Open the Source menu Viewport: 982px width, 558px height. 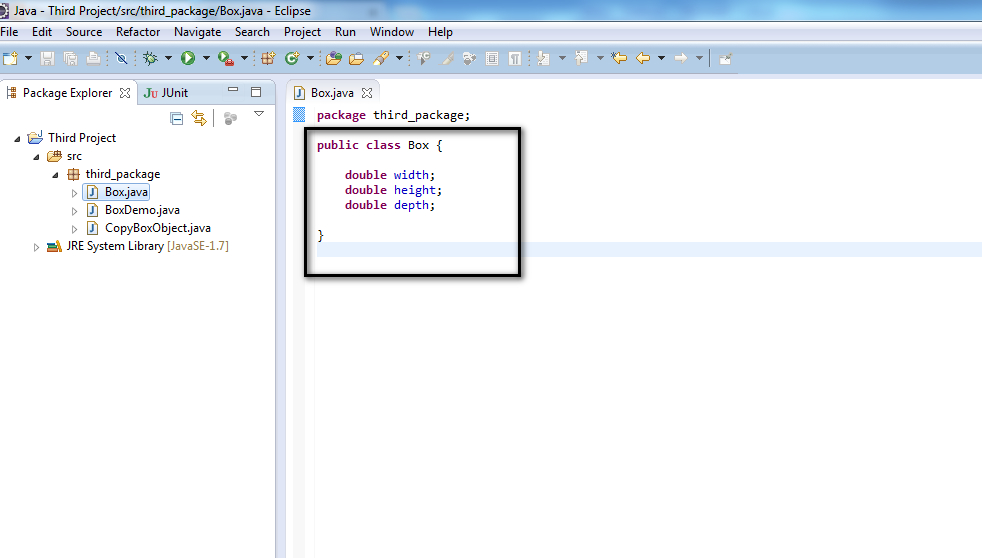tap(84, 32)
